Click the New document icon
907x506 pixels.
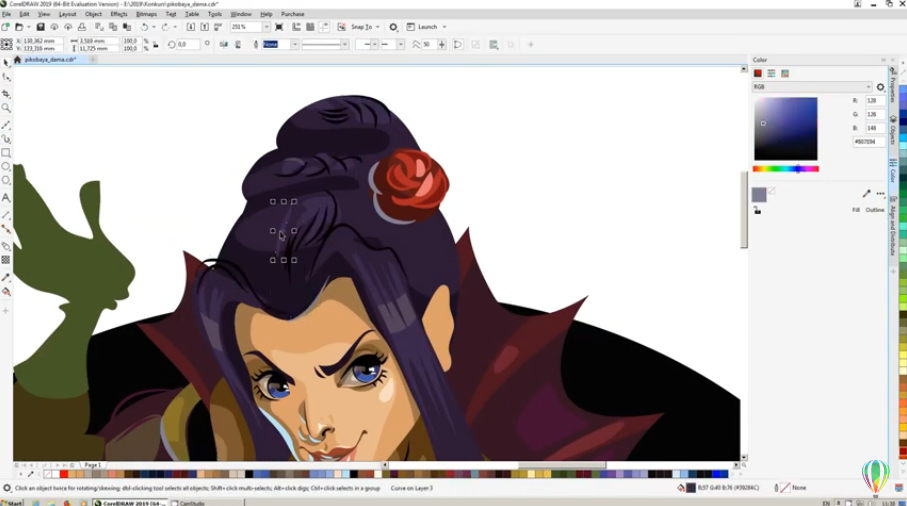coord(5,27)
